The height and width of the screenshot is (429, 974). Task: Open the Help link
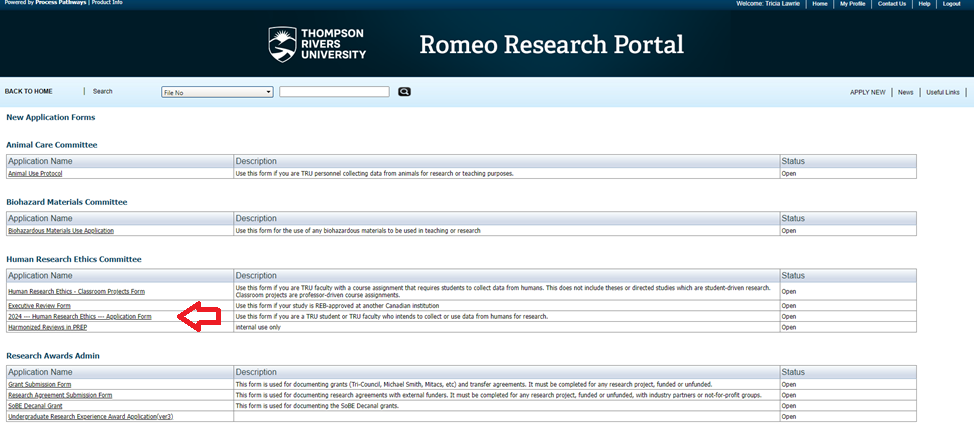point(924,4)
